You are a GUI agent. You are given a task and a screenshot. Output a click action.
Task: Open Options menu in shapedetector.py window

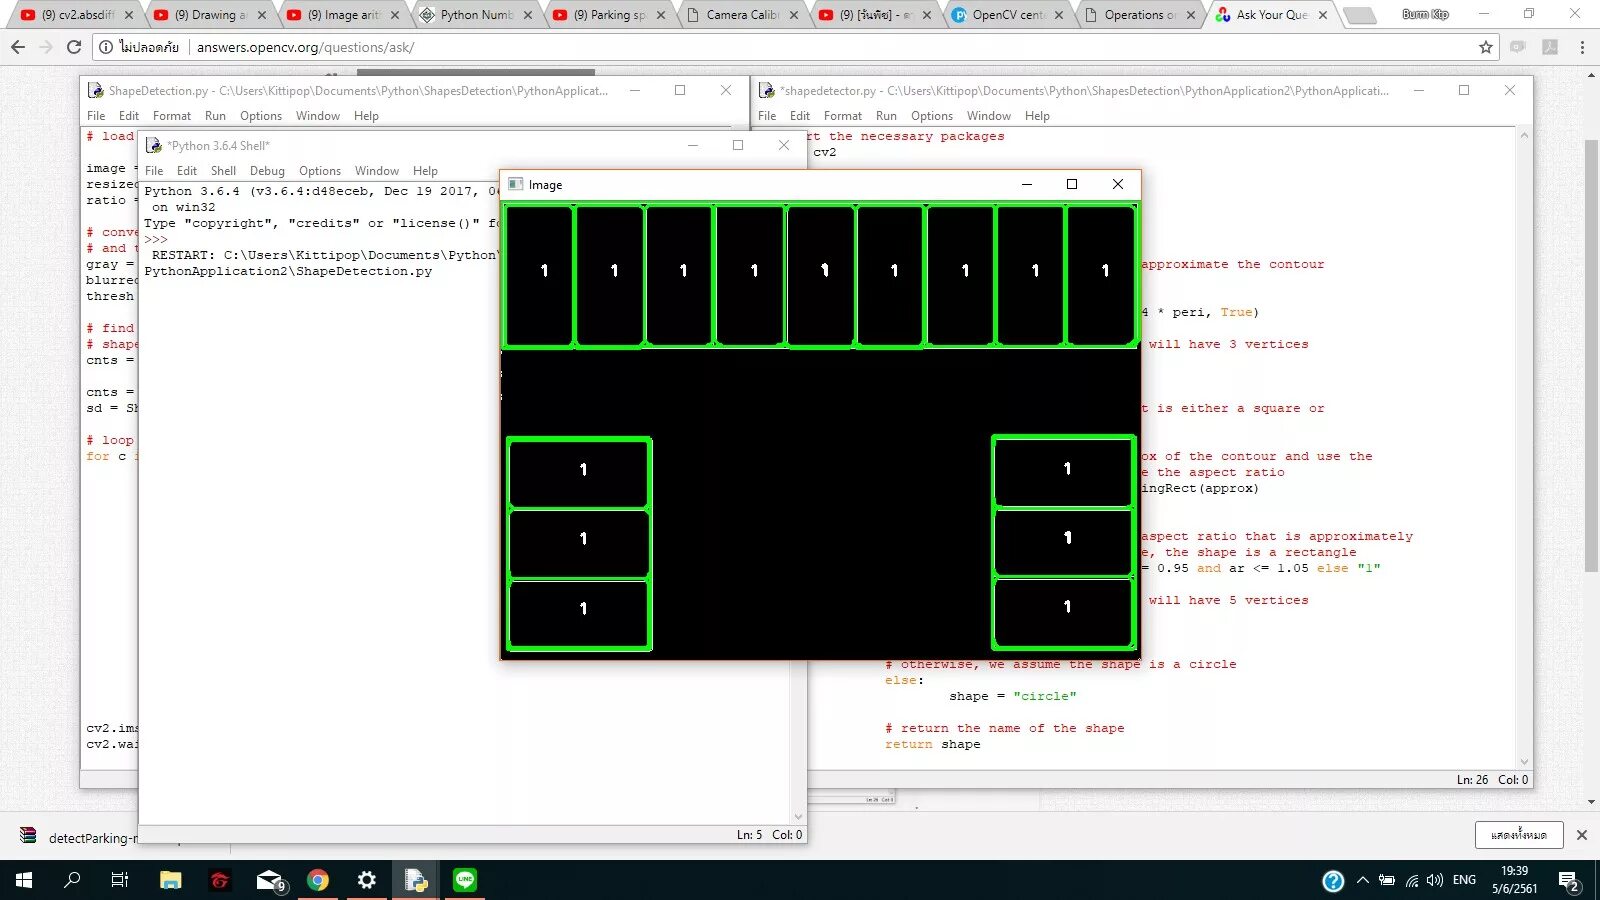(932, 116)
